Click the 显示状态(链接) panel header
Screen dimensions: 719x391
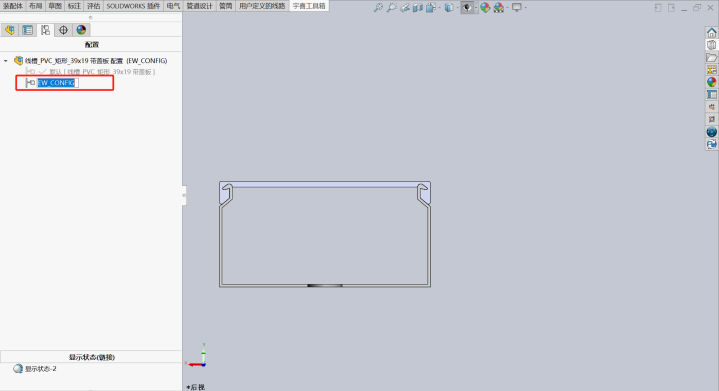point(91,357)
